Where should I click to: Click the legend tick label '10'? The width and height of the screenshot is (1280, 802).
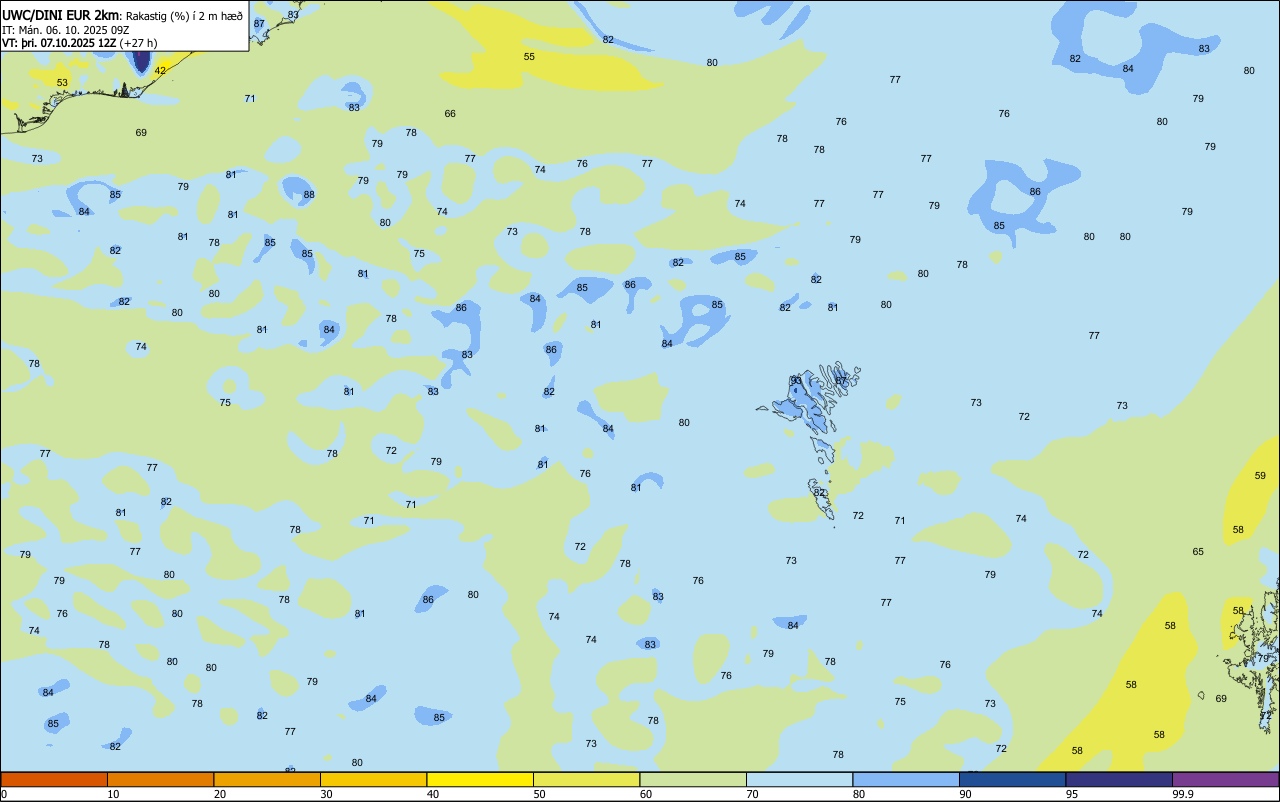click(x=113, y=794)
